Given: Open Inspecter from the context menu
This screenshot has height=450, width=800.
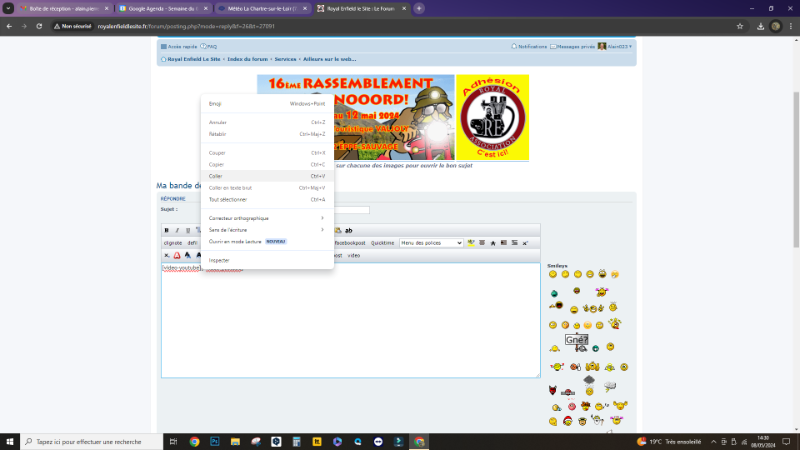Looking at the screenshot, I should [x=267, y=260].
